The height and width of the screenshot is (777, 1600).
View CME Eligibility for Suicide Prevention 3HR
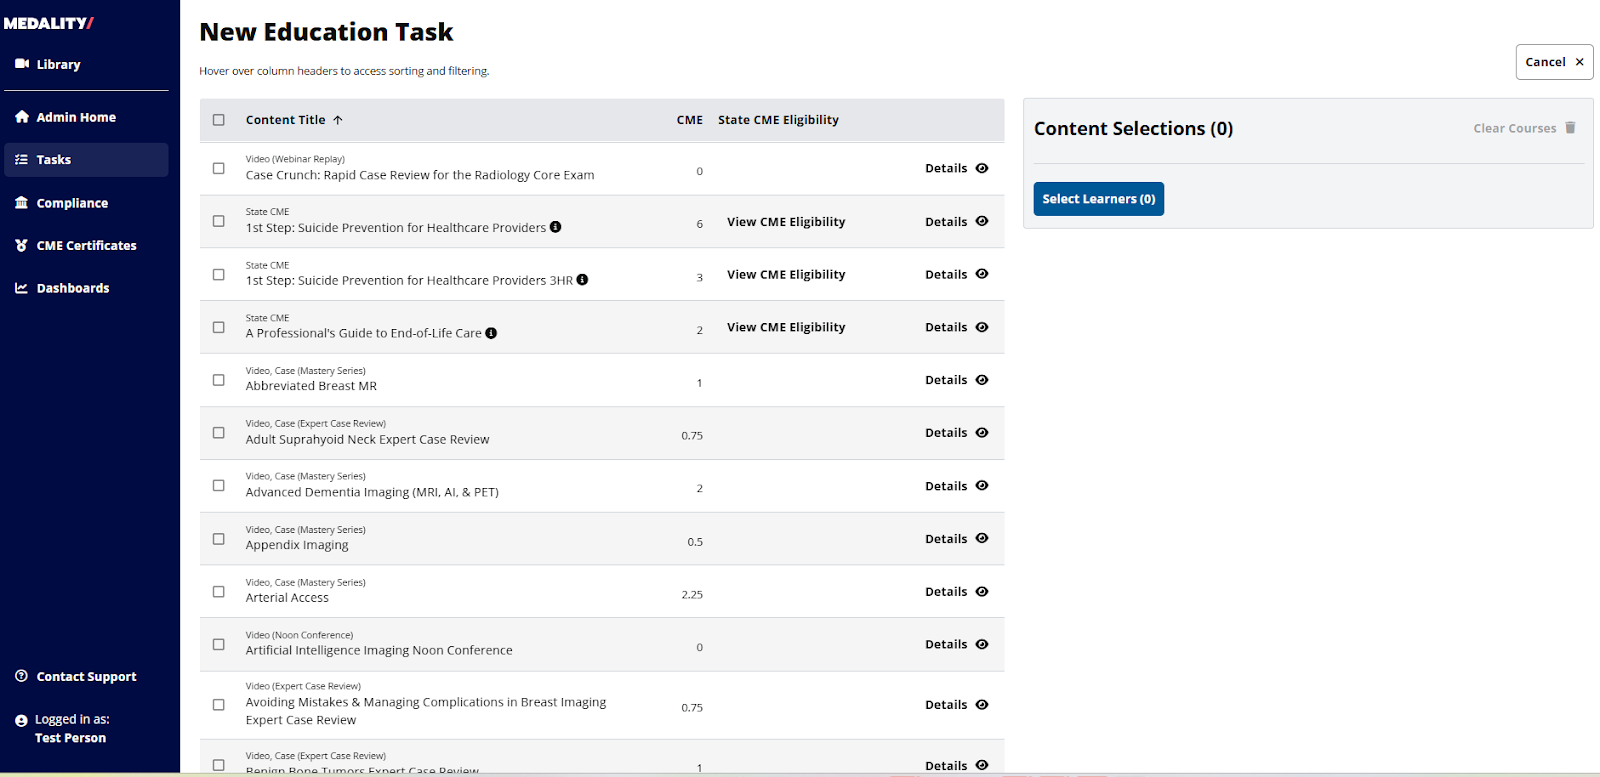pos(786,275)
